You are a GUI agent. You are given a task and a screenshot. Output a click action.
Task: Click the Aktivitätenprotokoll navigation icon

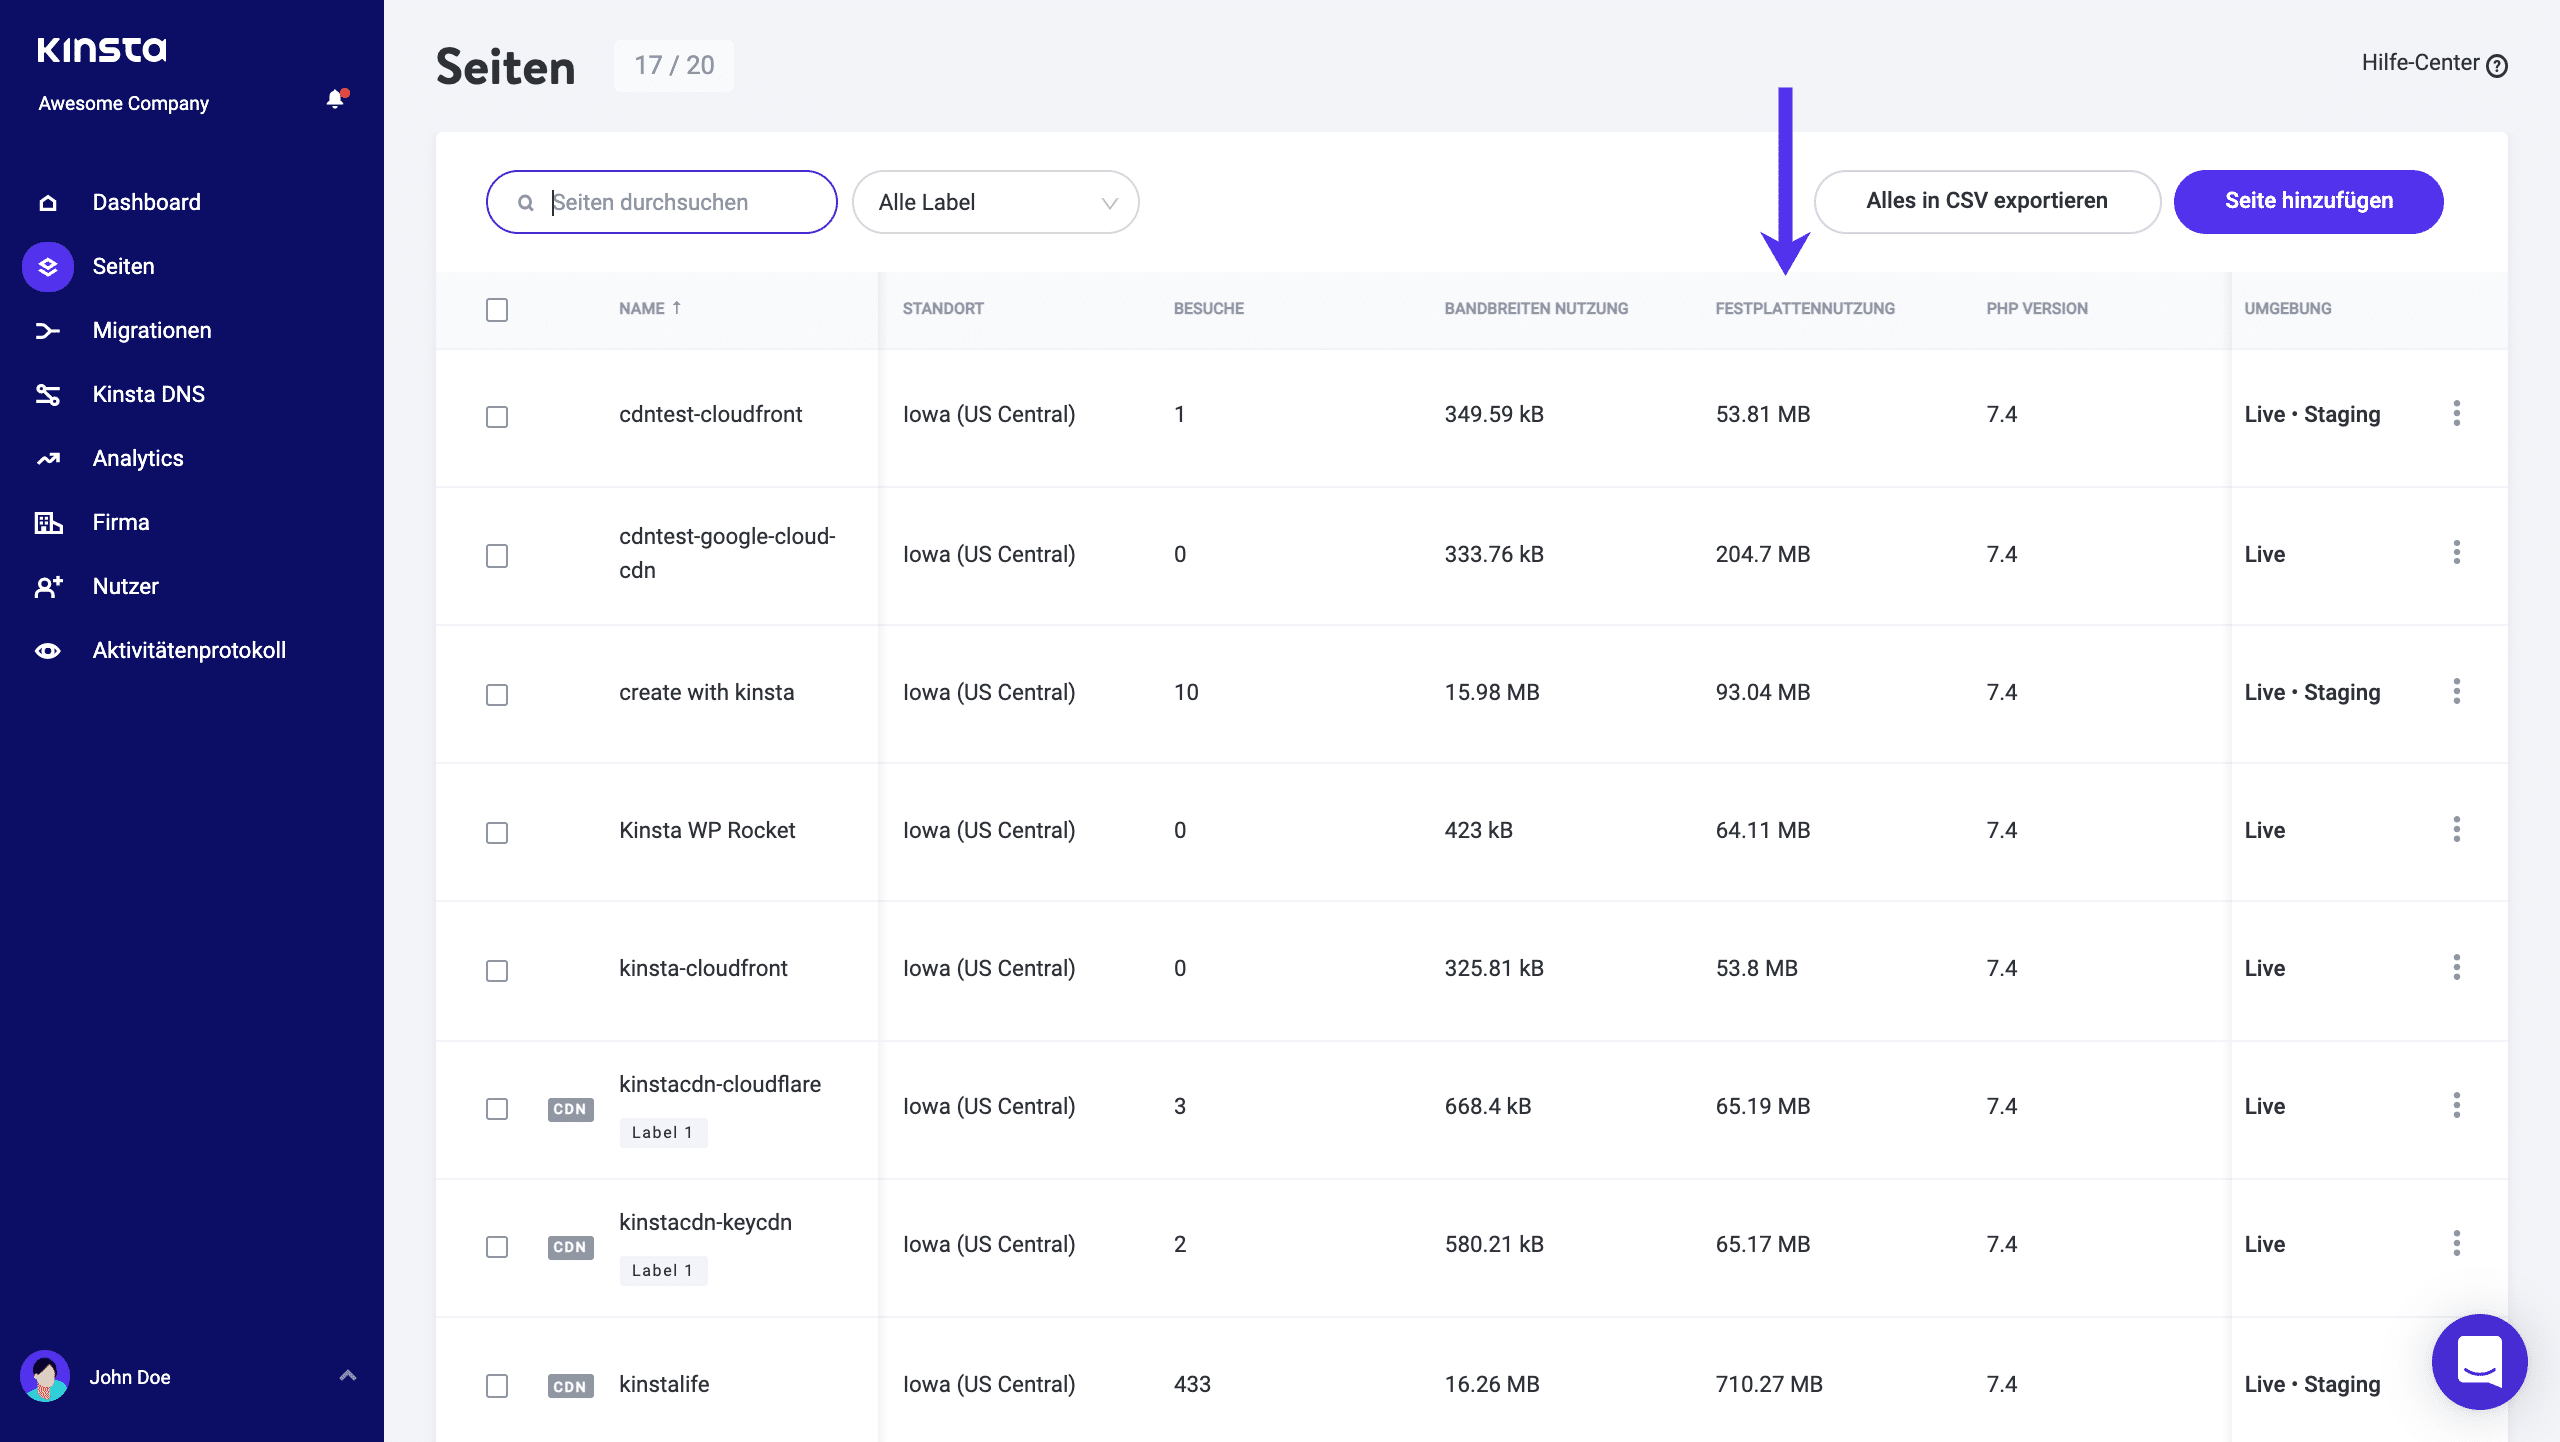[47, 649]
